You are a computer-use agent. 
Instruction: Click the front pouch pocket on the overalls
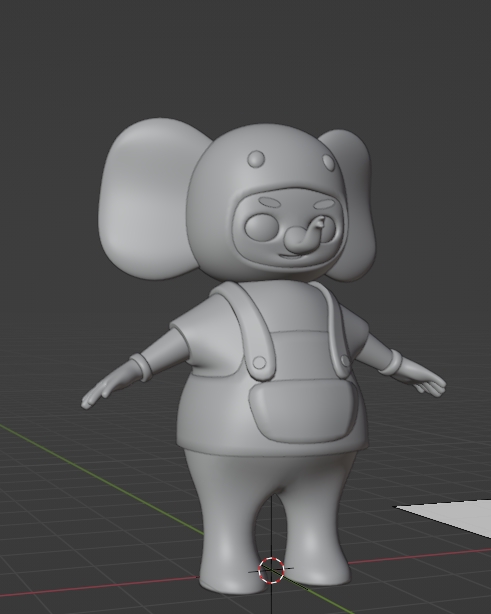pyautogui.click(x=303, y=411)
